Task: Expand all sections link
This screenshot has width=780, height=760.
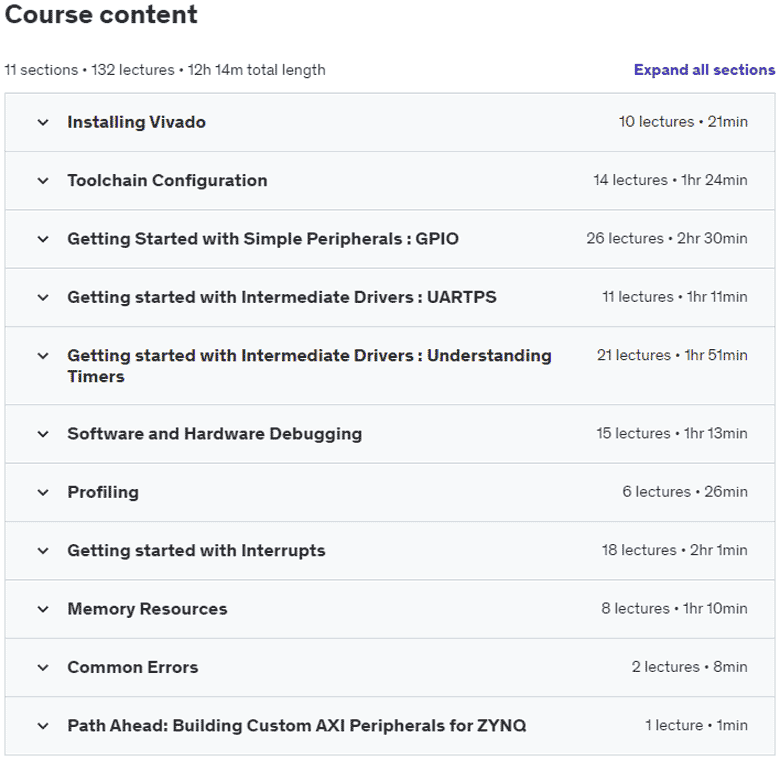Action: [704, 70]
